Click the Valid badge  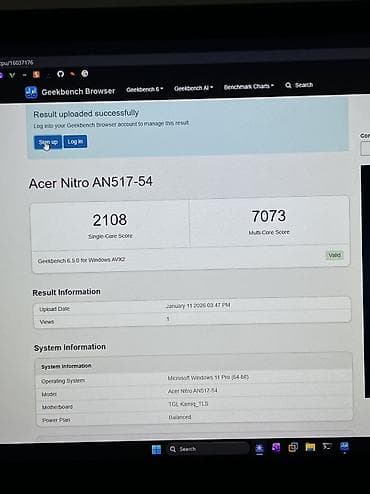pos(334,255)
